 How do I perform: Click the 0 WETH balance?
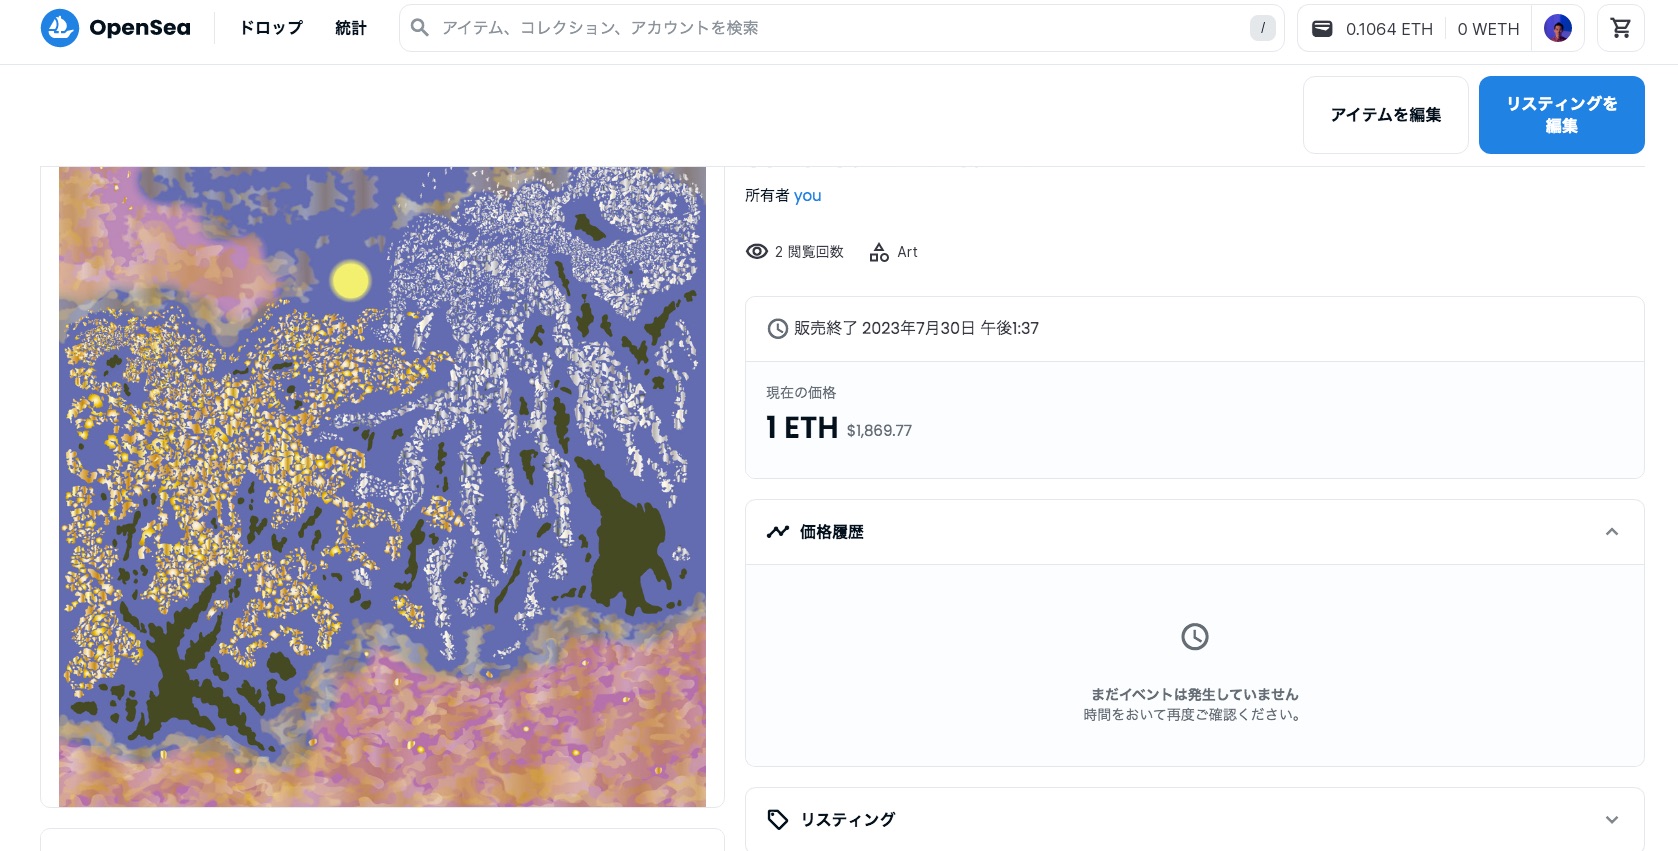coord(1488,29)
